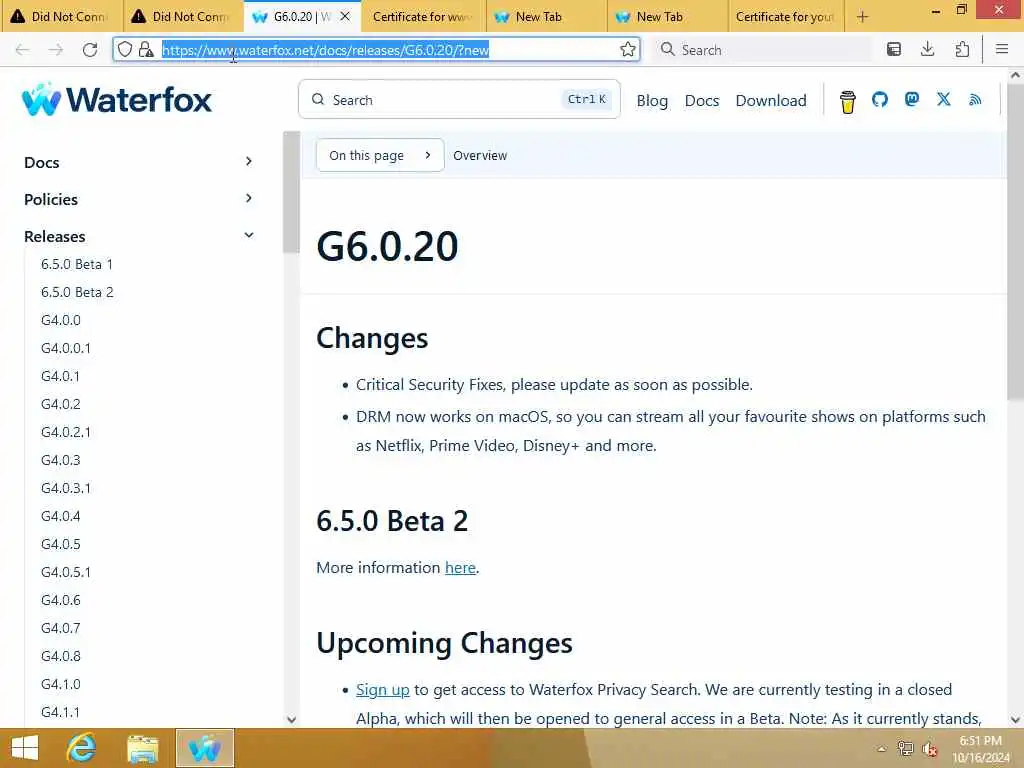This screenshot has height=768, width=1024.
Task: Switch to the second Did Not Connect tab
Action: 183,16
